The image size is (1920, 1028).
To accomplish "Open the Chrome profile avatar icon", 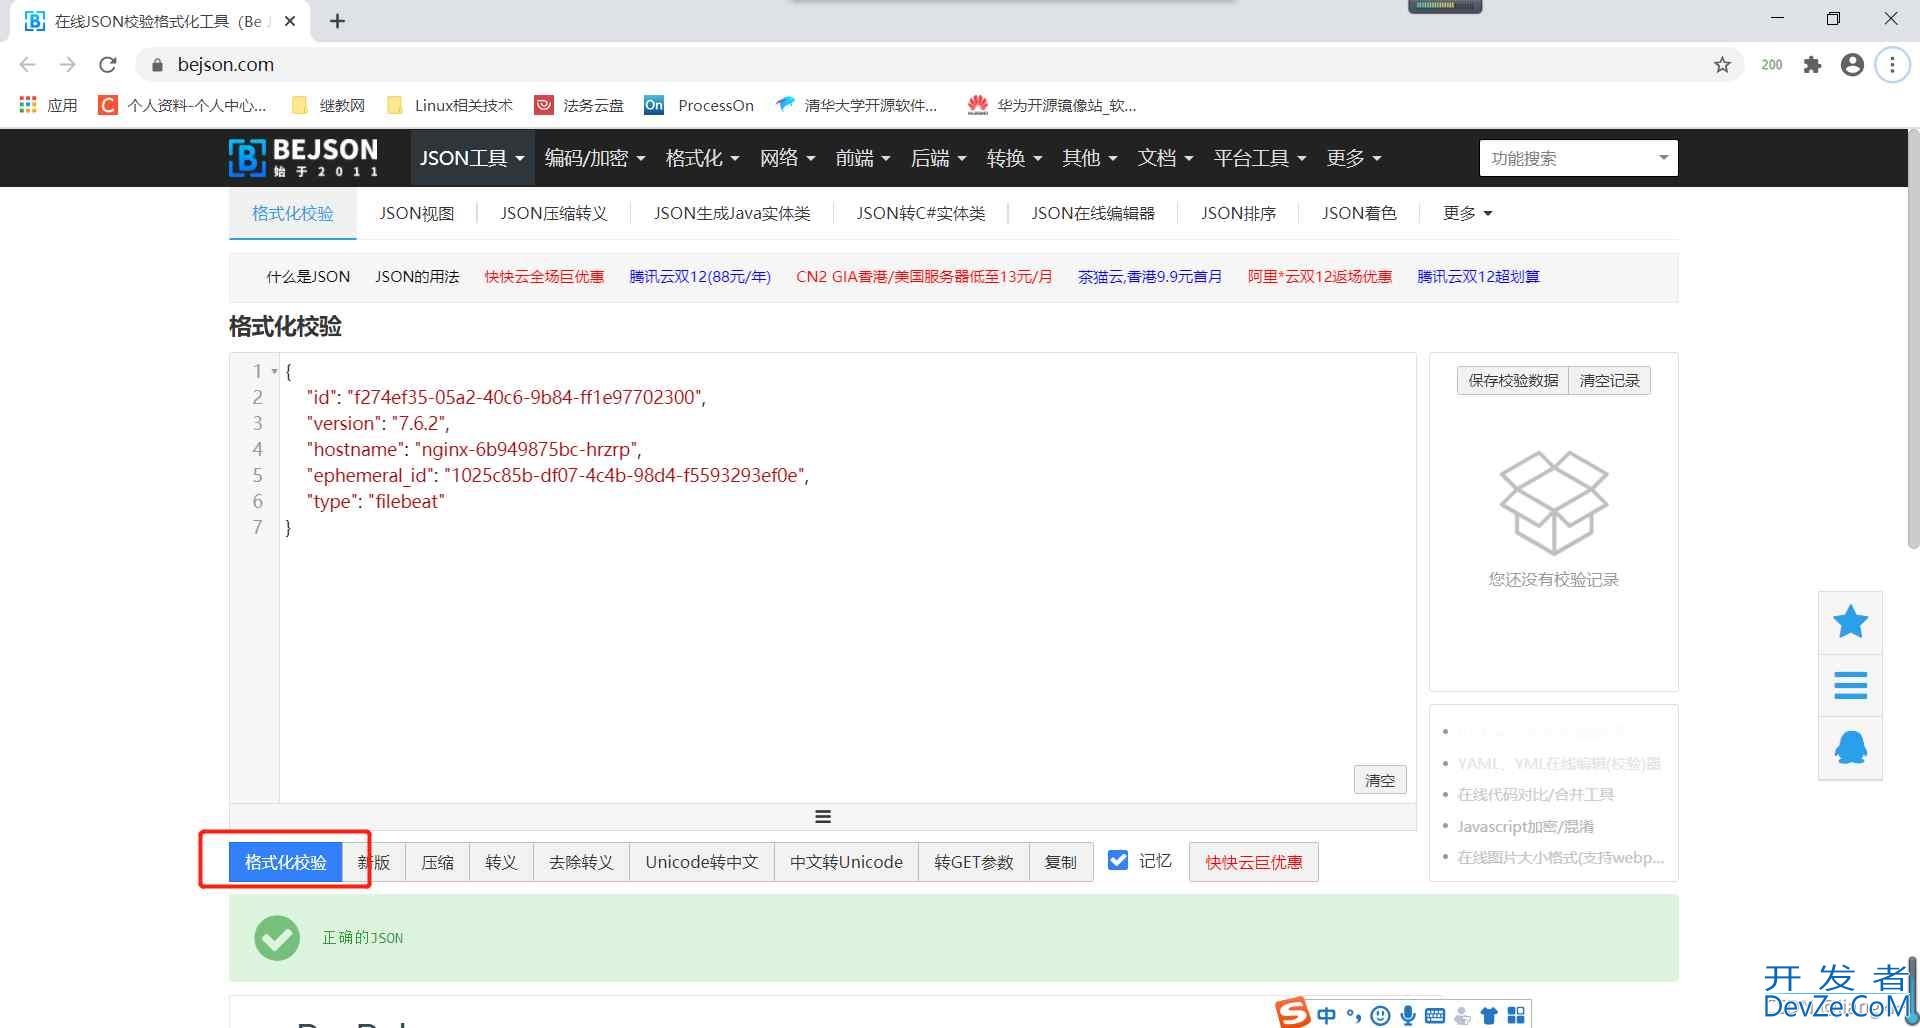I will click(1852, 65).
